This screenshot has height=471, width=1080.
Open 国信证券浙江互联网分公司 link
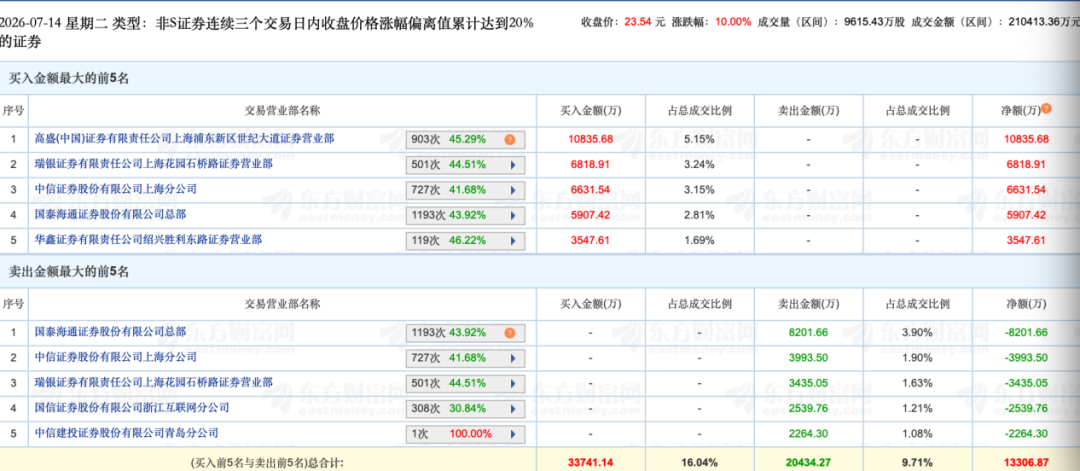(x=132, y=408)
